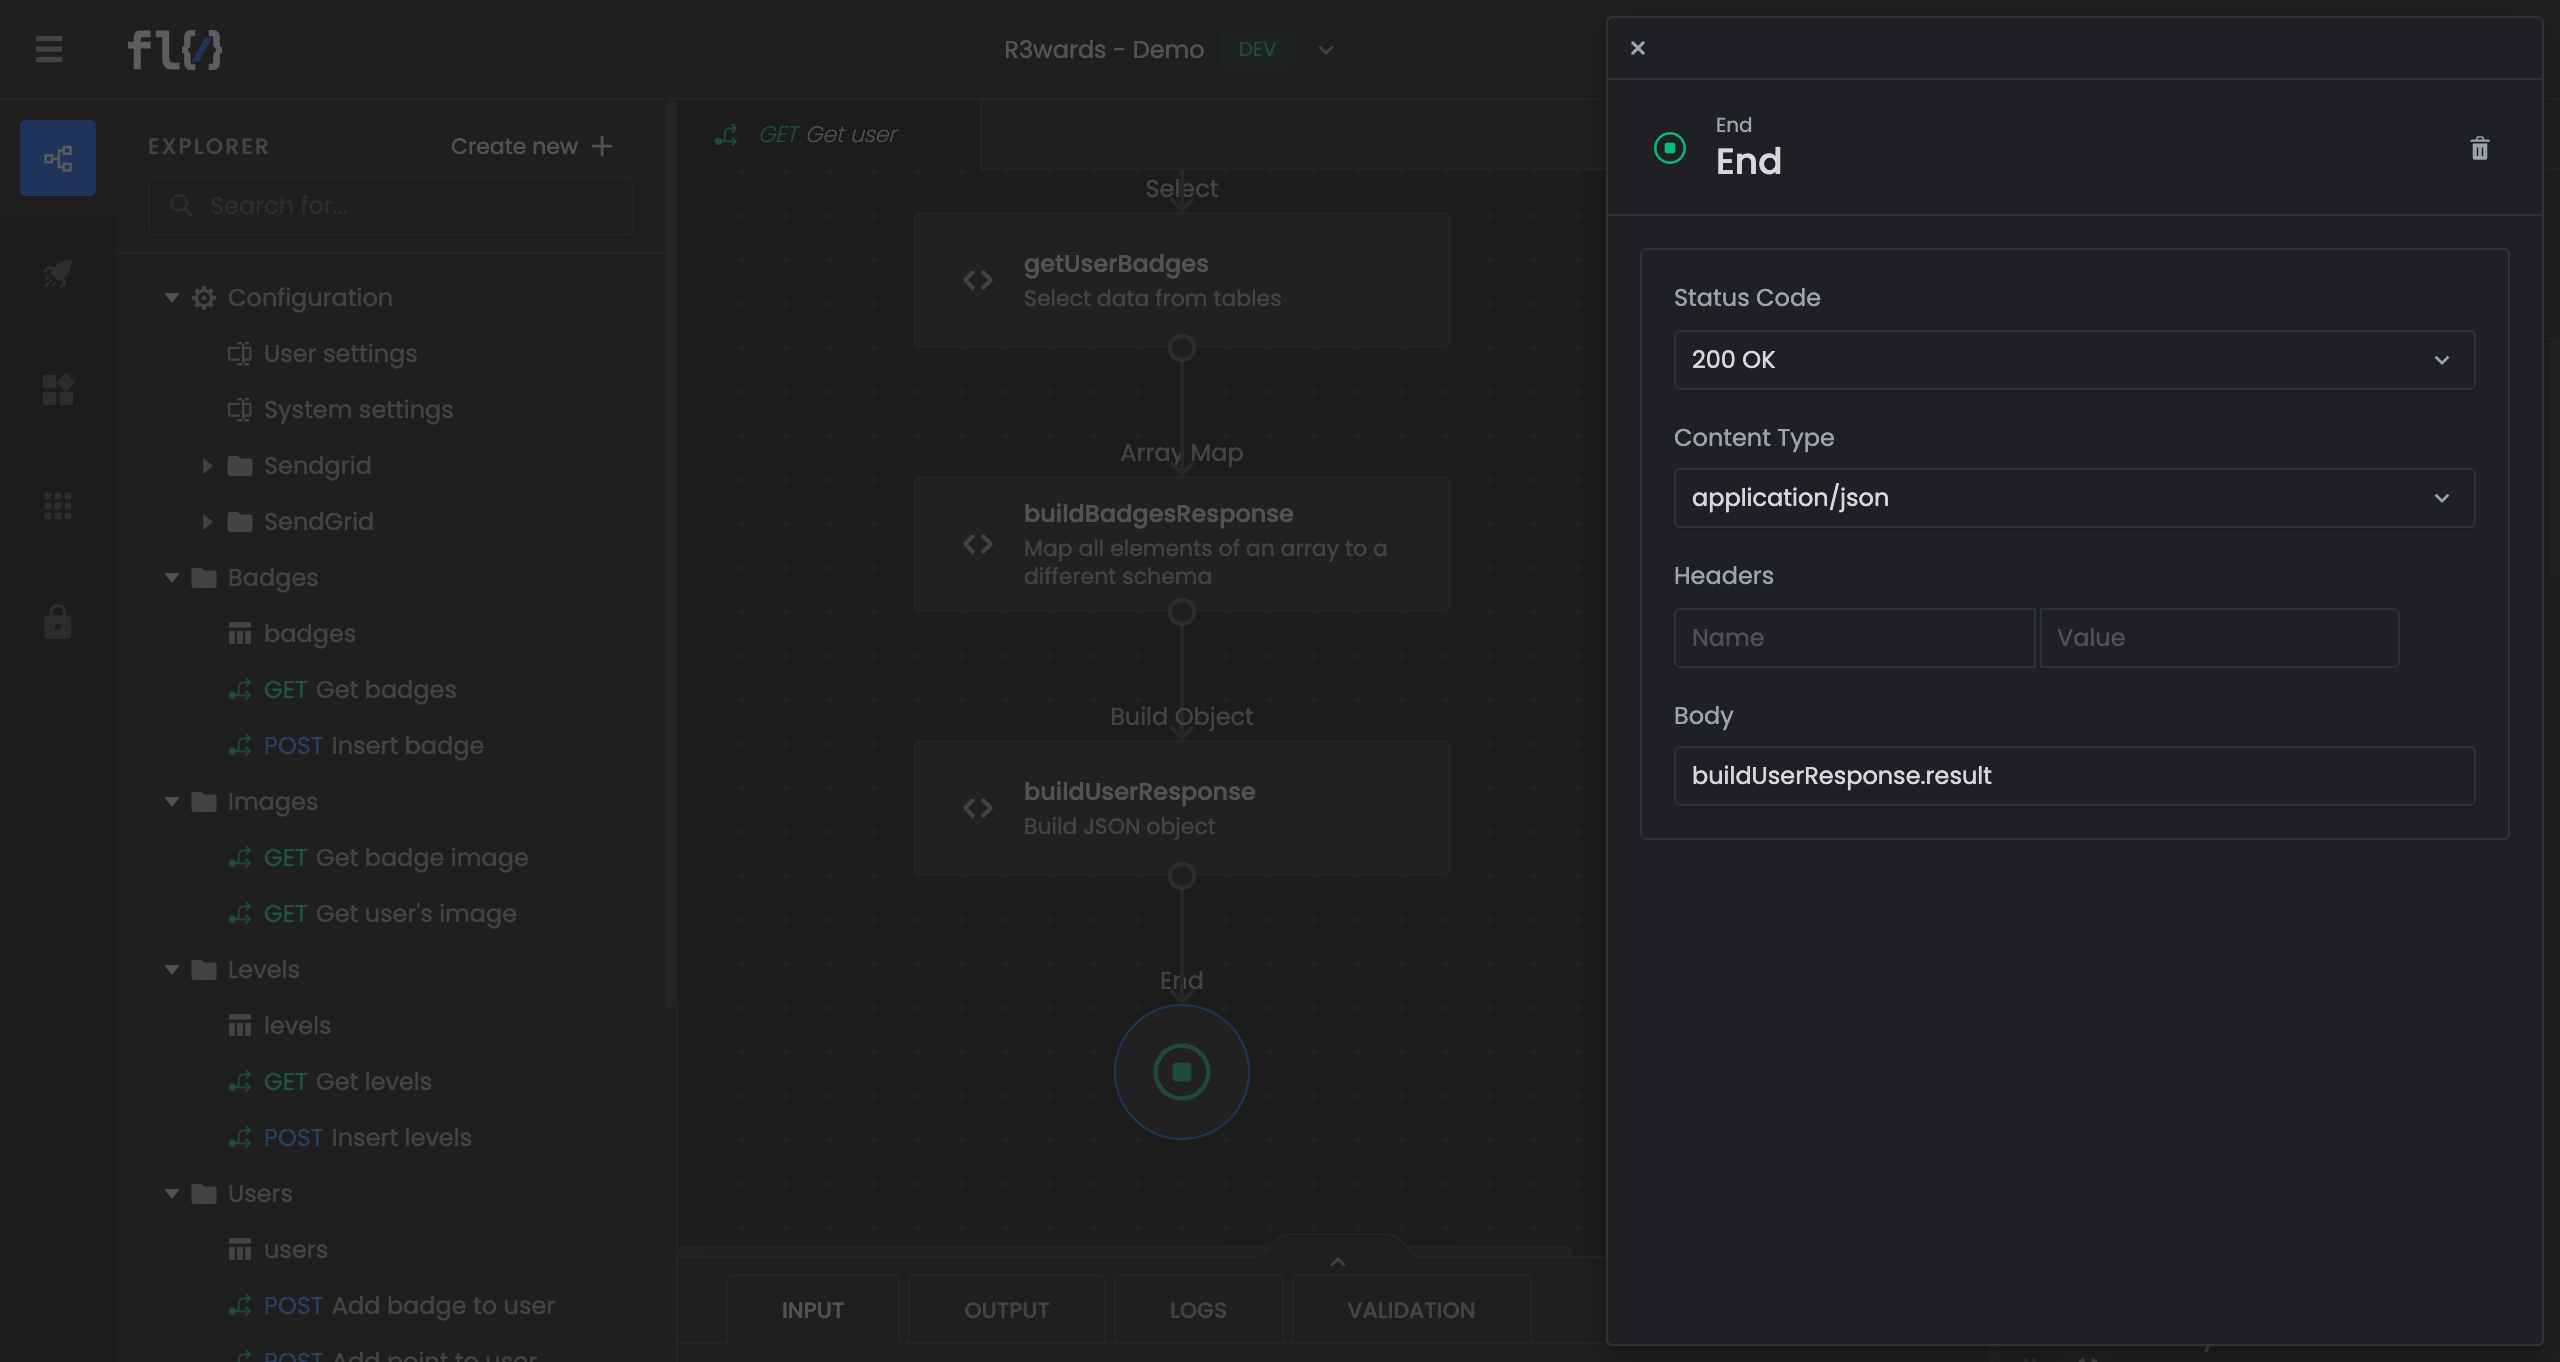This screenshot has width=2560, height=1362.
Task: Switch to the VALIDATION tab
Action: (1410, 1310)
